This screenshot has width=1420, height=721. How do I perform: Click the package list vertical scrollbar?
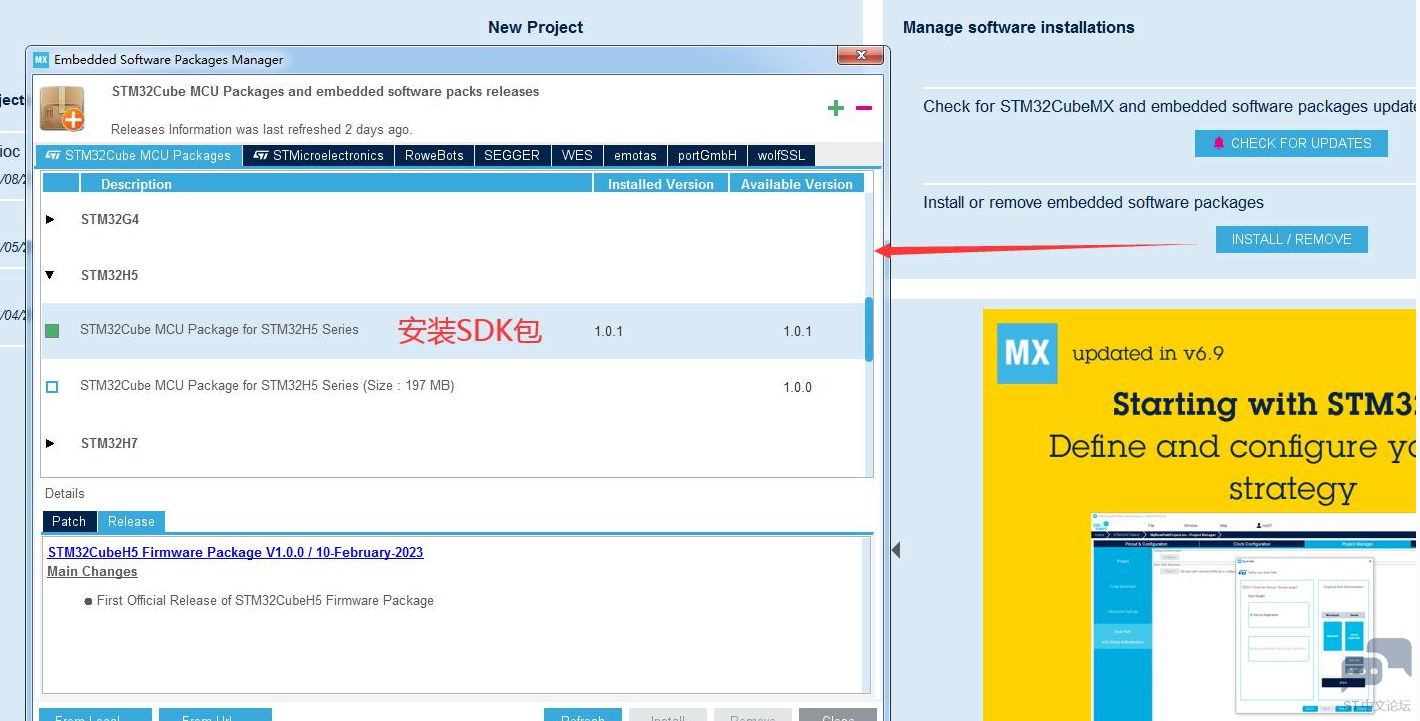(x=869, y=328)
